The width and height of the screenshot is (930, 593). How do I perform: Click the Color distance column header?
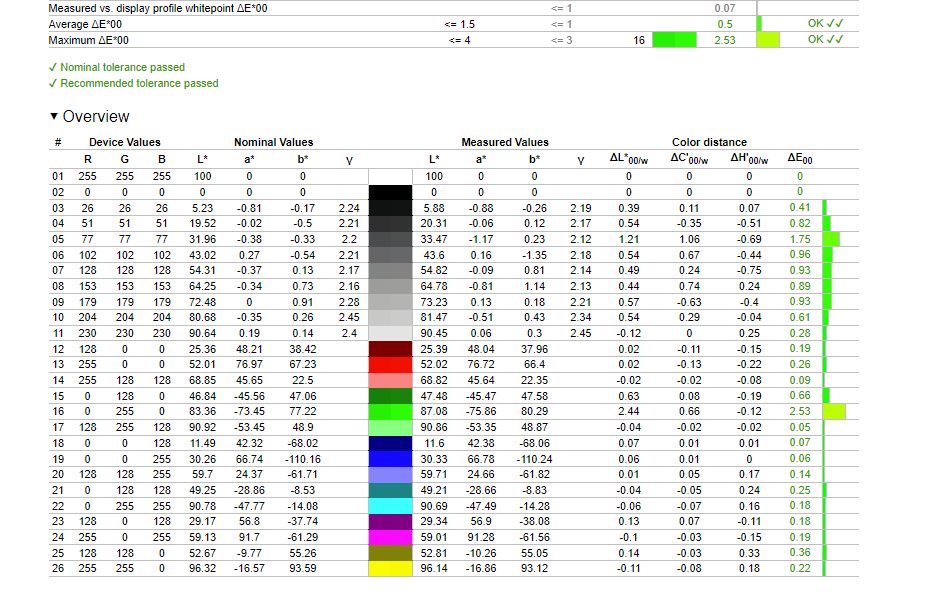[709, 142]
